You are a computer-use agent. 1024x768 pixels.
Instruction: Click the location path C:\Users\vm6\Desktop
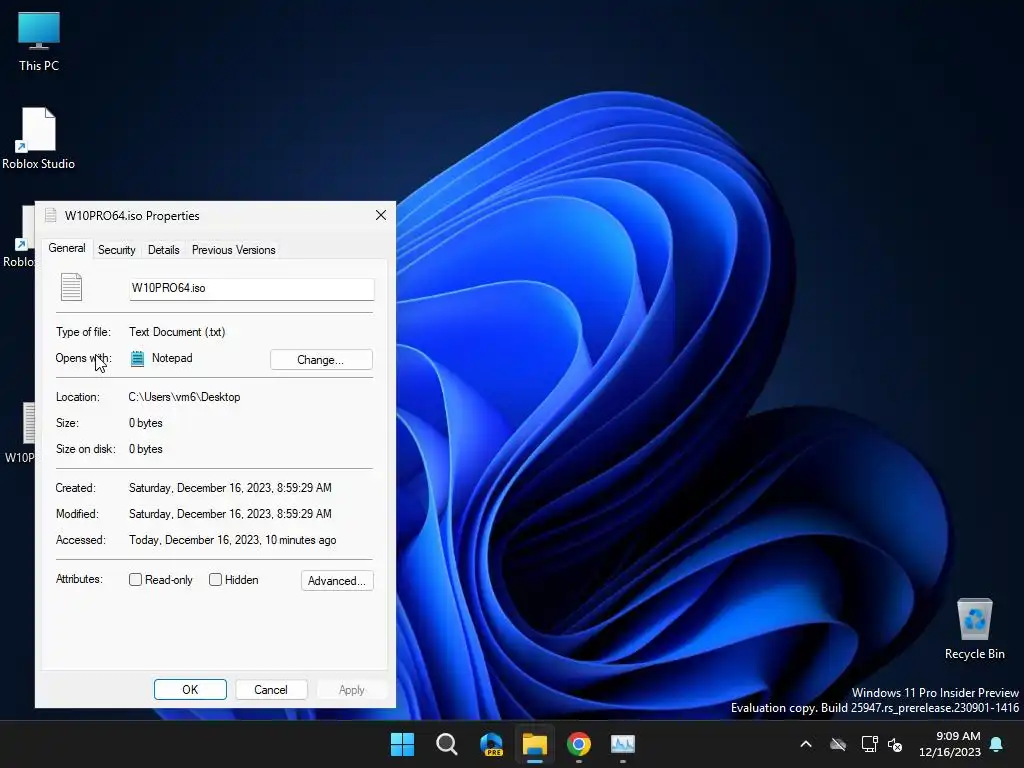(x=184, y=397)
